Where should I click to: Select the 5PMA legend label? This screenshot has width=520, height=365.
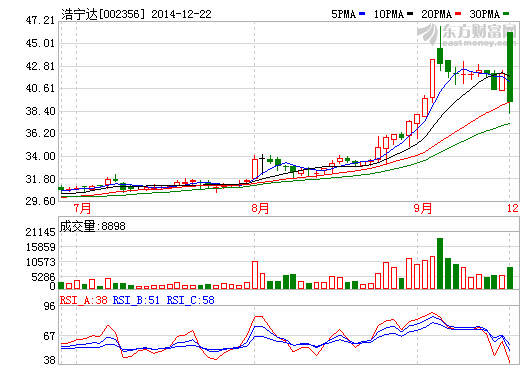pyautogui.click(x=343, y=14)
